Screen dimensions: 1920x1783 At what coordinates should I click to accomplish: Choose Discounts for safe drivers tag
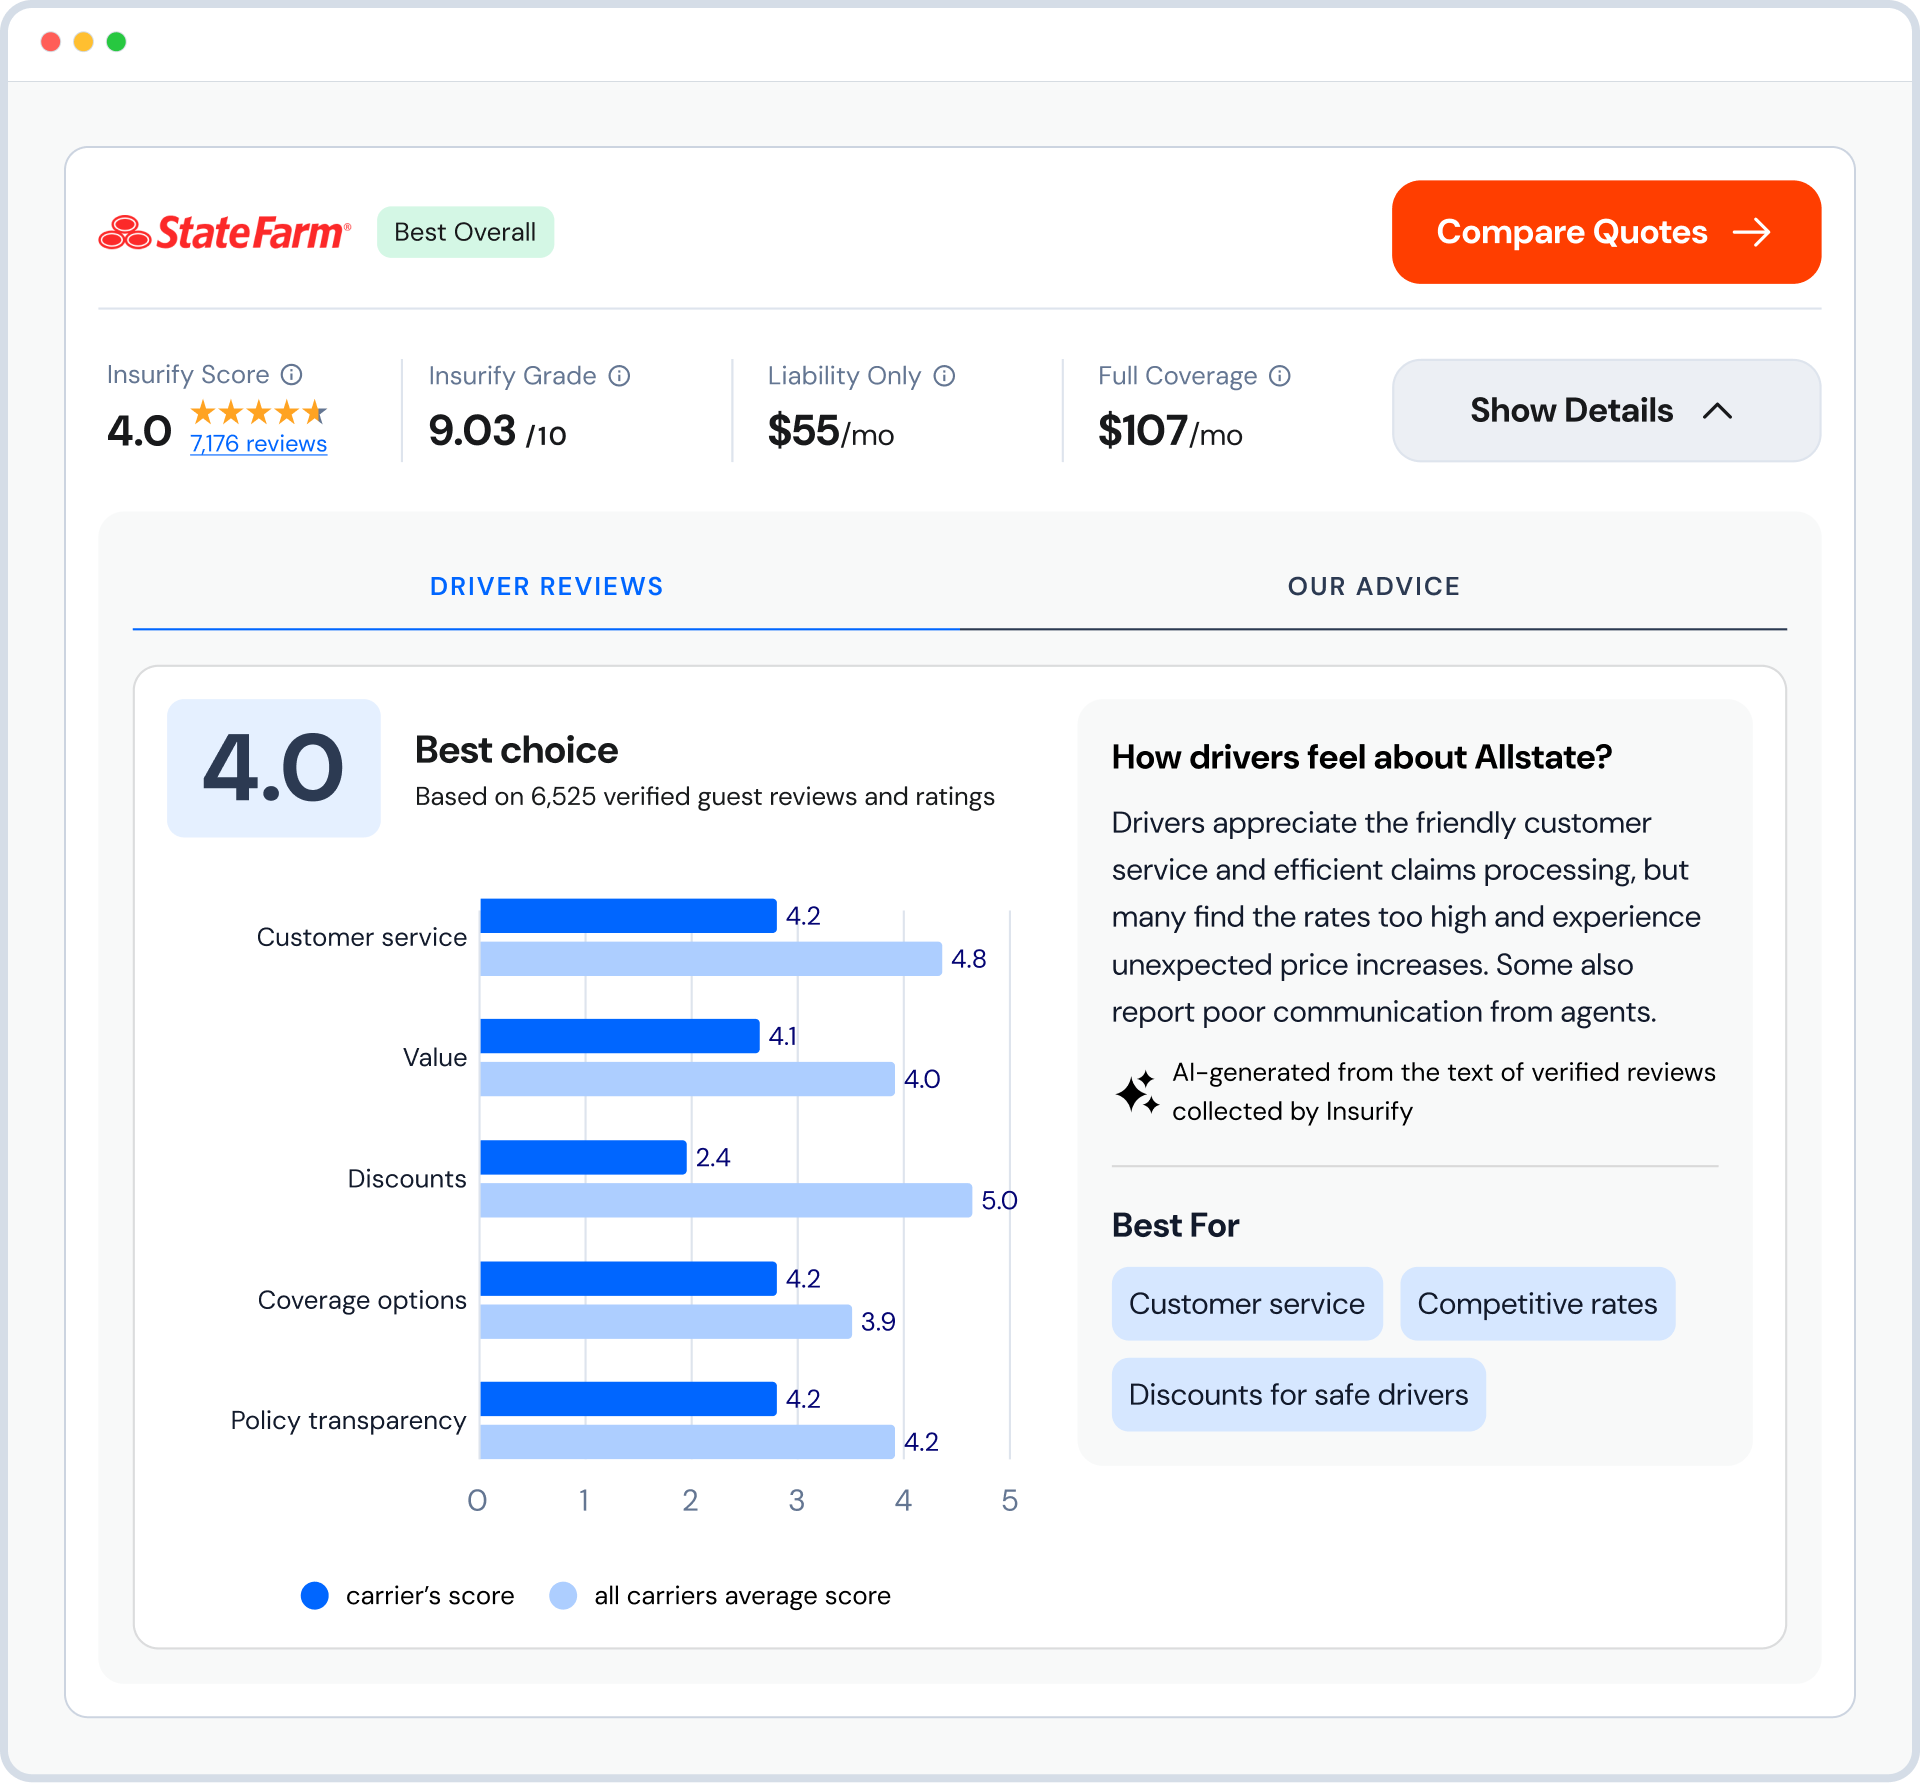1297,1394
